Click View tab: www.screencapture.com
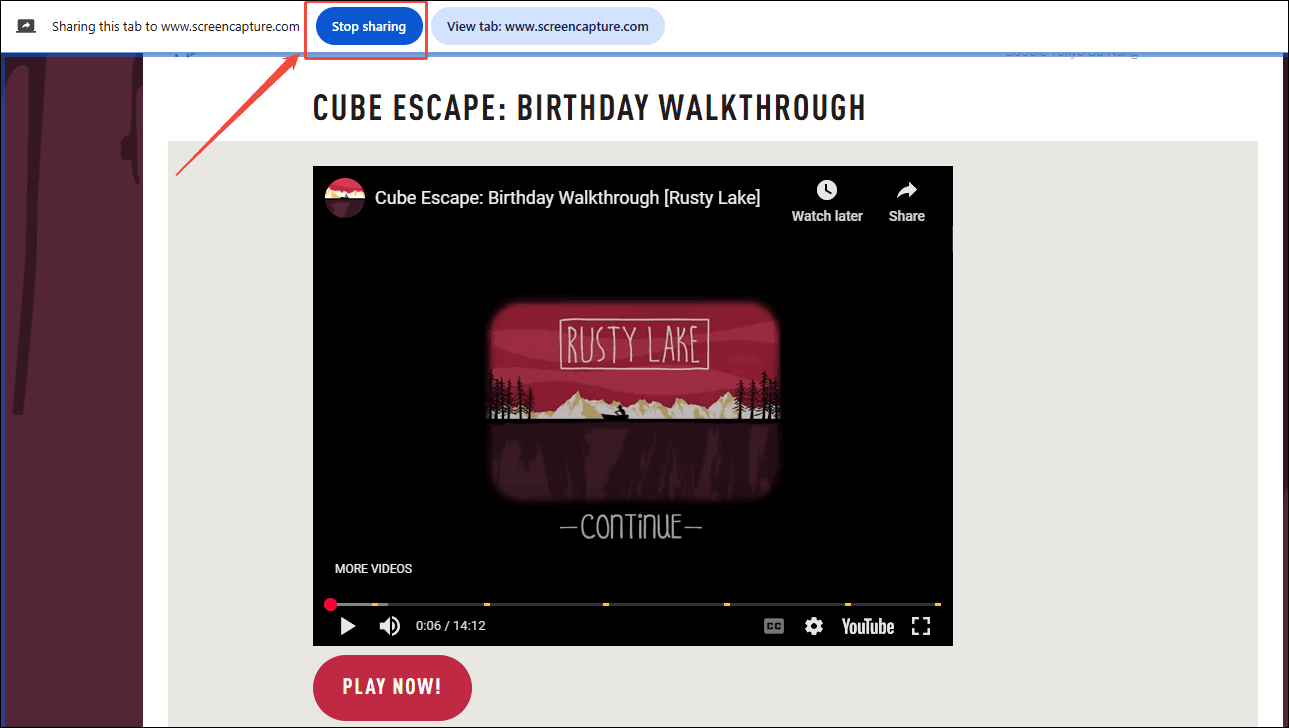Viewport: 1289px width, 728px height. point(548,26)
